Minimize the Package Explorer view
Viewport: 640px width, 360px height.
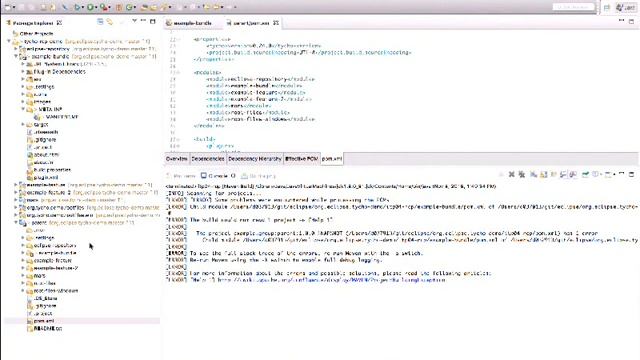coord(143,21)
